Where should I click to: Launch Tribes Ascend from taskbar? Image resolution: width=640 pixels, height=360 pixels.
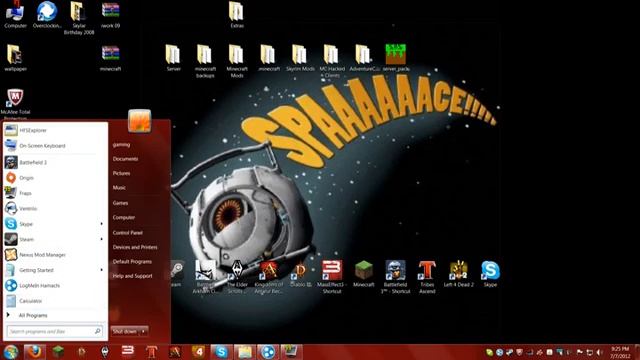152,352
